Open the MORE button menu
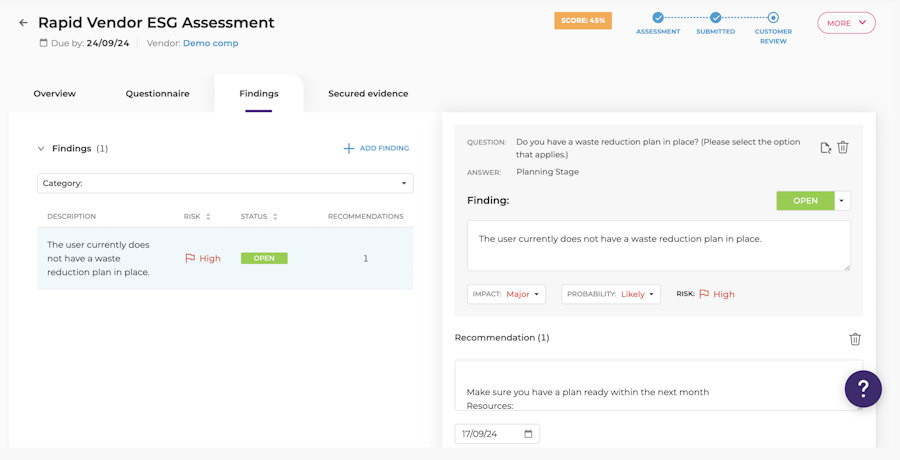 point(847,23)
